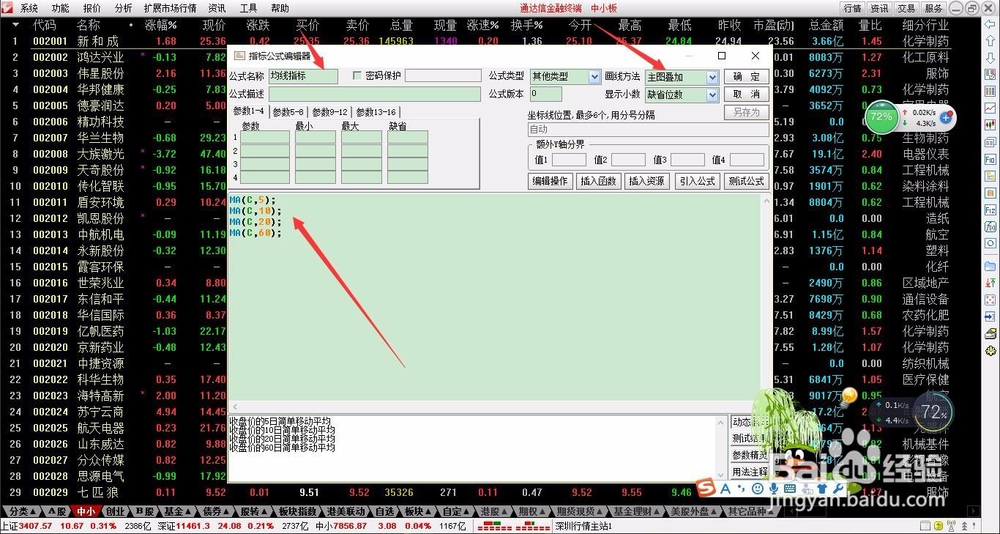The width and height of the screenshot is (1000, 534).
Task: Expand the 港股 bottom tab
Action: click(494, 511)
